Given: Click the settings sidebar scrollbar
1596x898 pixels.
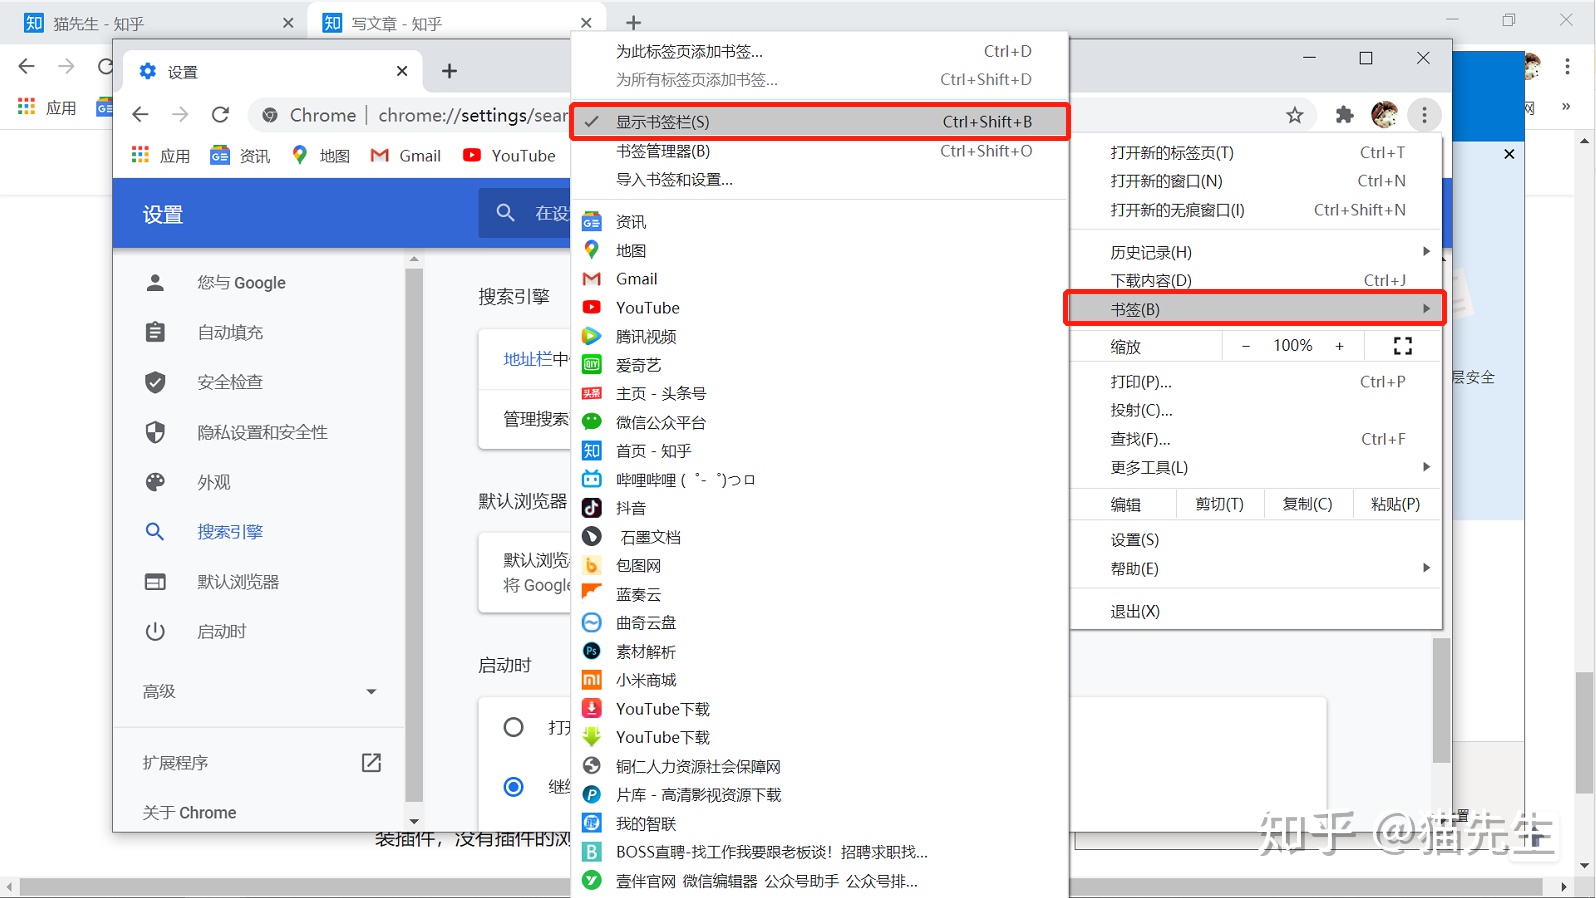Looking at the screenshot, I should pos(414,535).
